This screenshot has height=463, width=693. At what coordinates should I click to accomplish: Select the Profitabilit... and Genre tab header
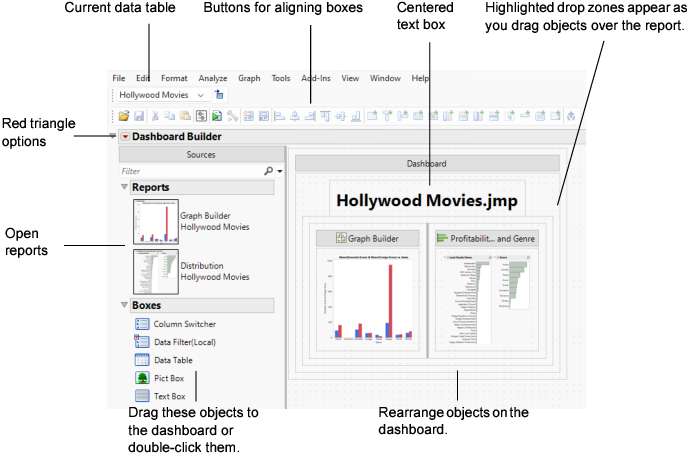click(x=487, y=239)
